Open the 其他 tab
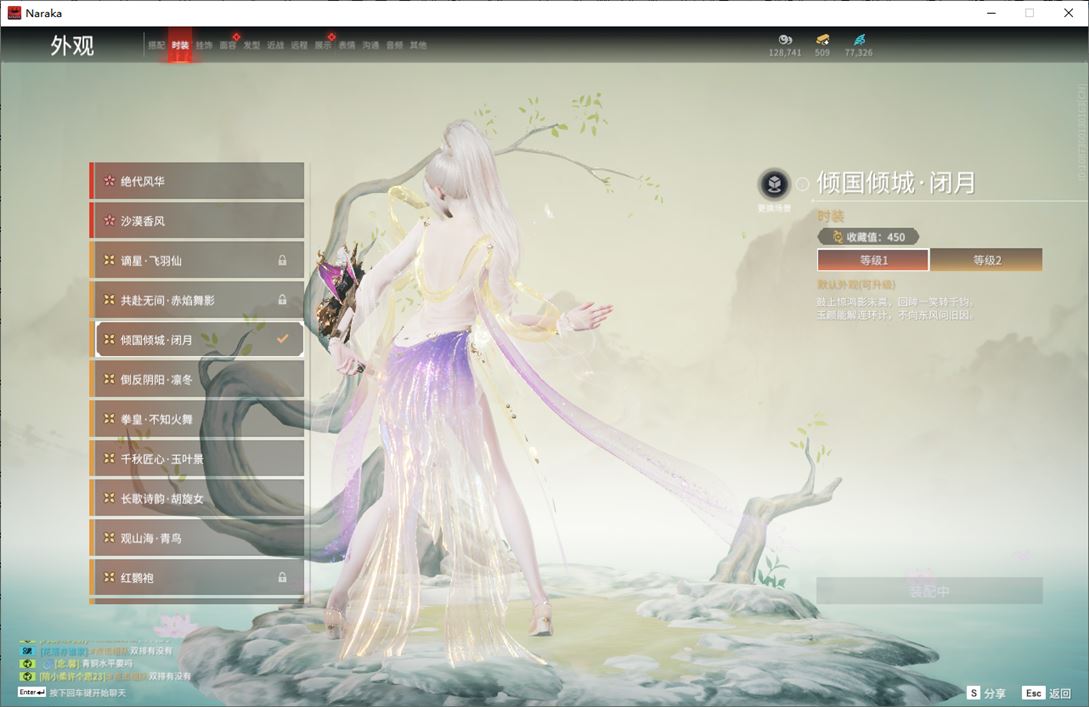The image size is (1089, 707). 418,45
